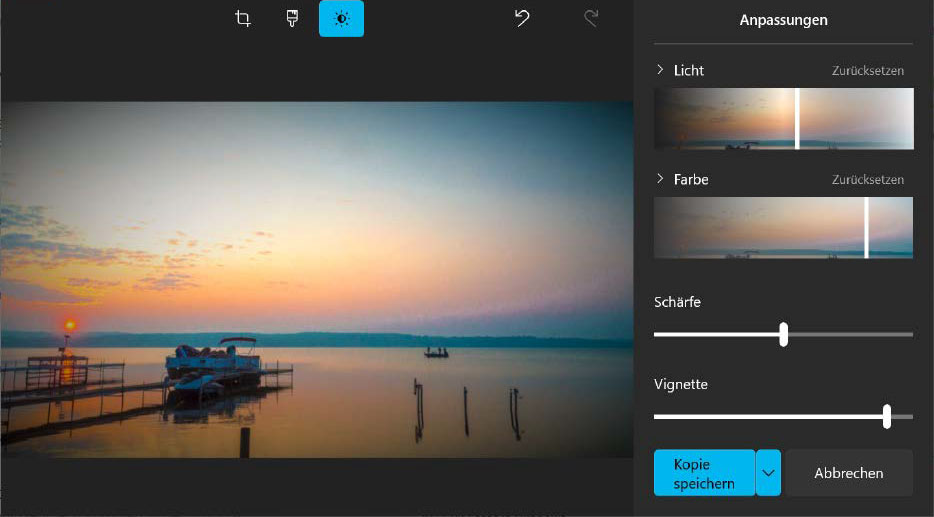
Task: Click the Farbe slider preview strip
Action: point(783,228)
